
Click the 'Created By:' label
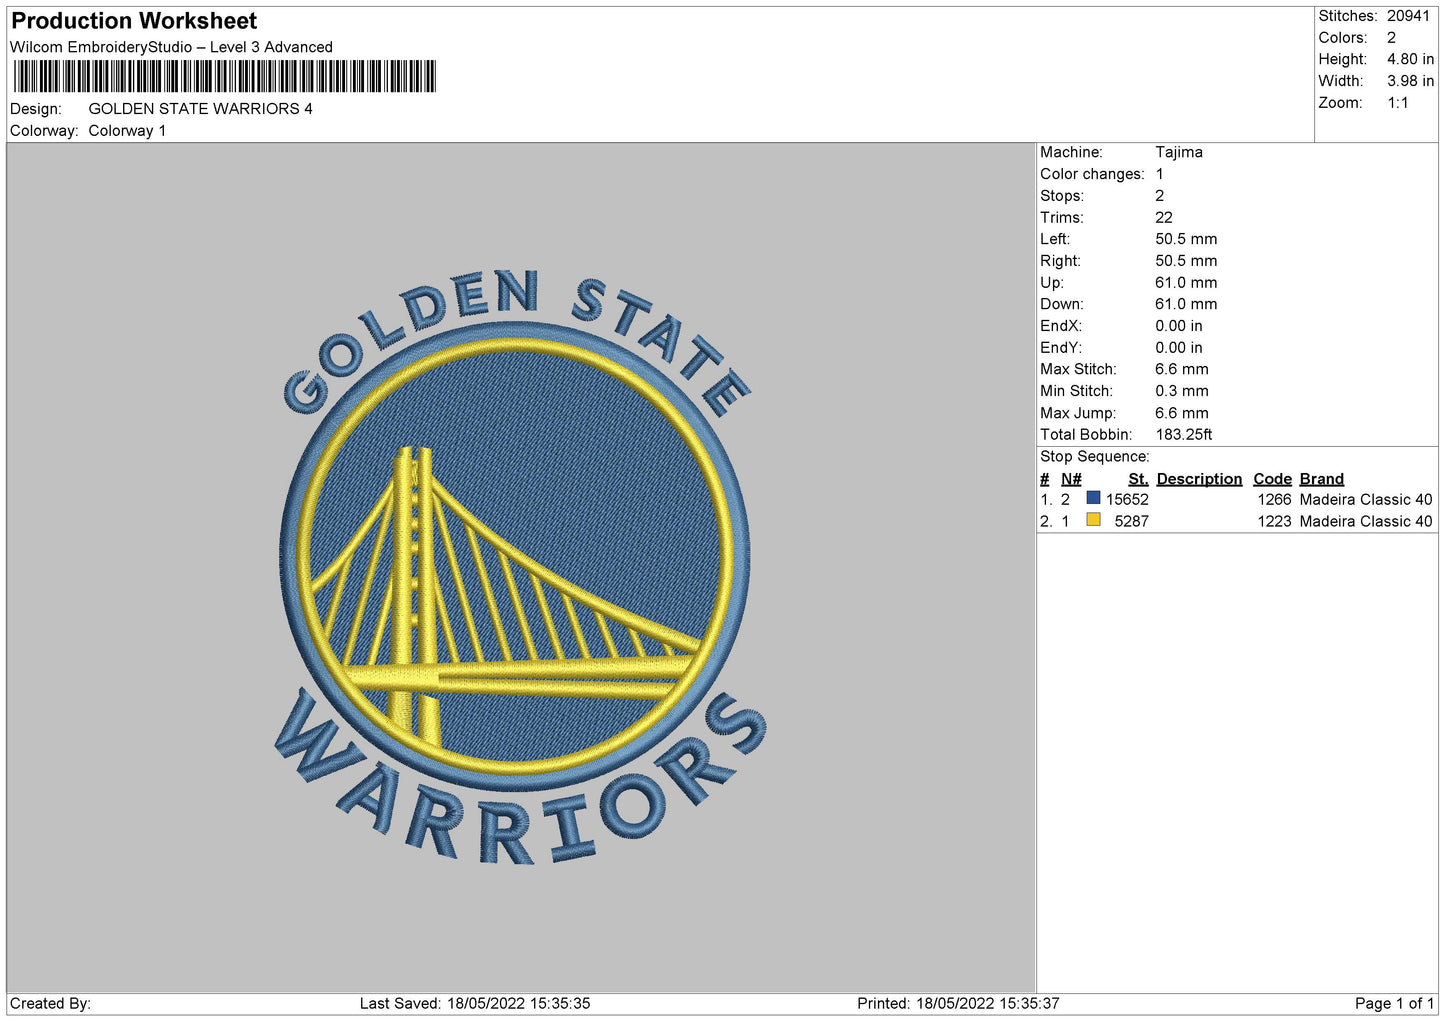50,1004
